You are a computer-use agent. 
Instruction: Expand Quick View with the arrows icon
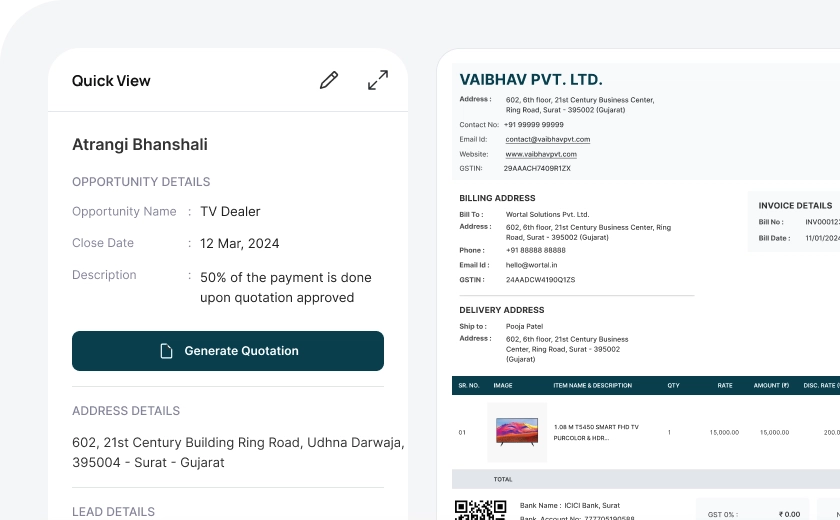click(378, 81)
